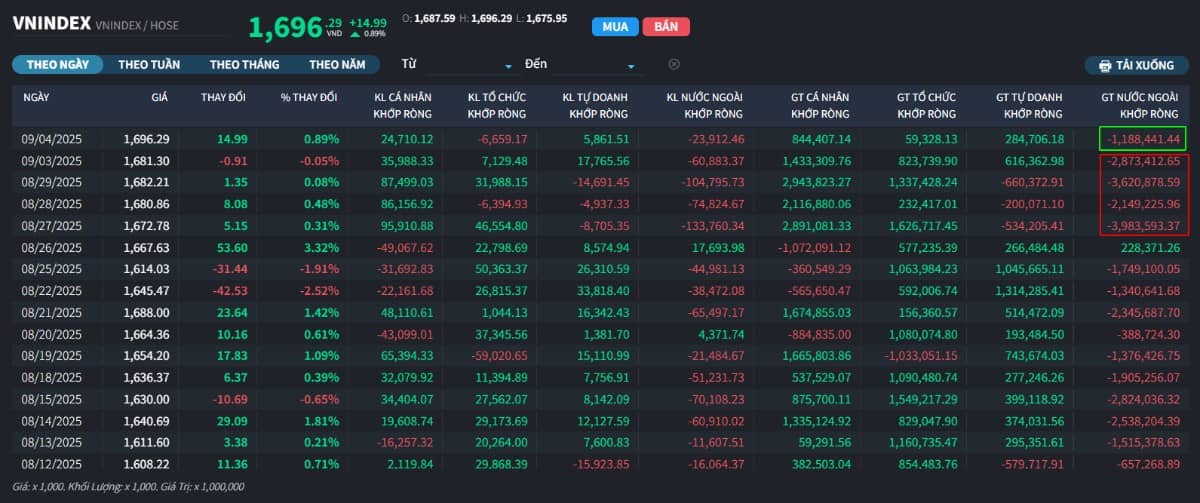
Task: Open the Đến date dropdown arrow
Action: tap(631, 66)
